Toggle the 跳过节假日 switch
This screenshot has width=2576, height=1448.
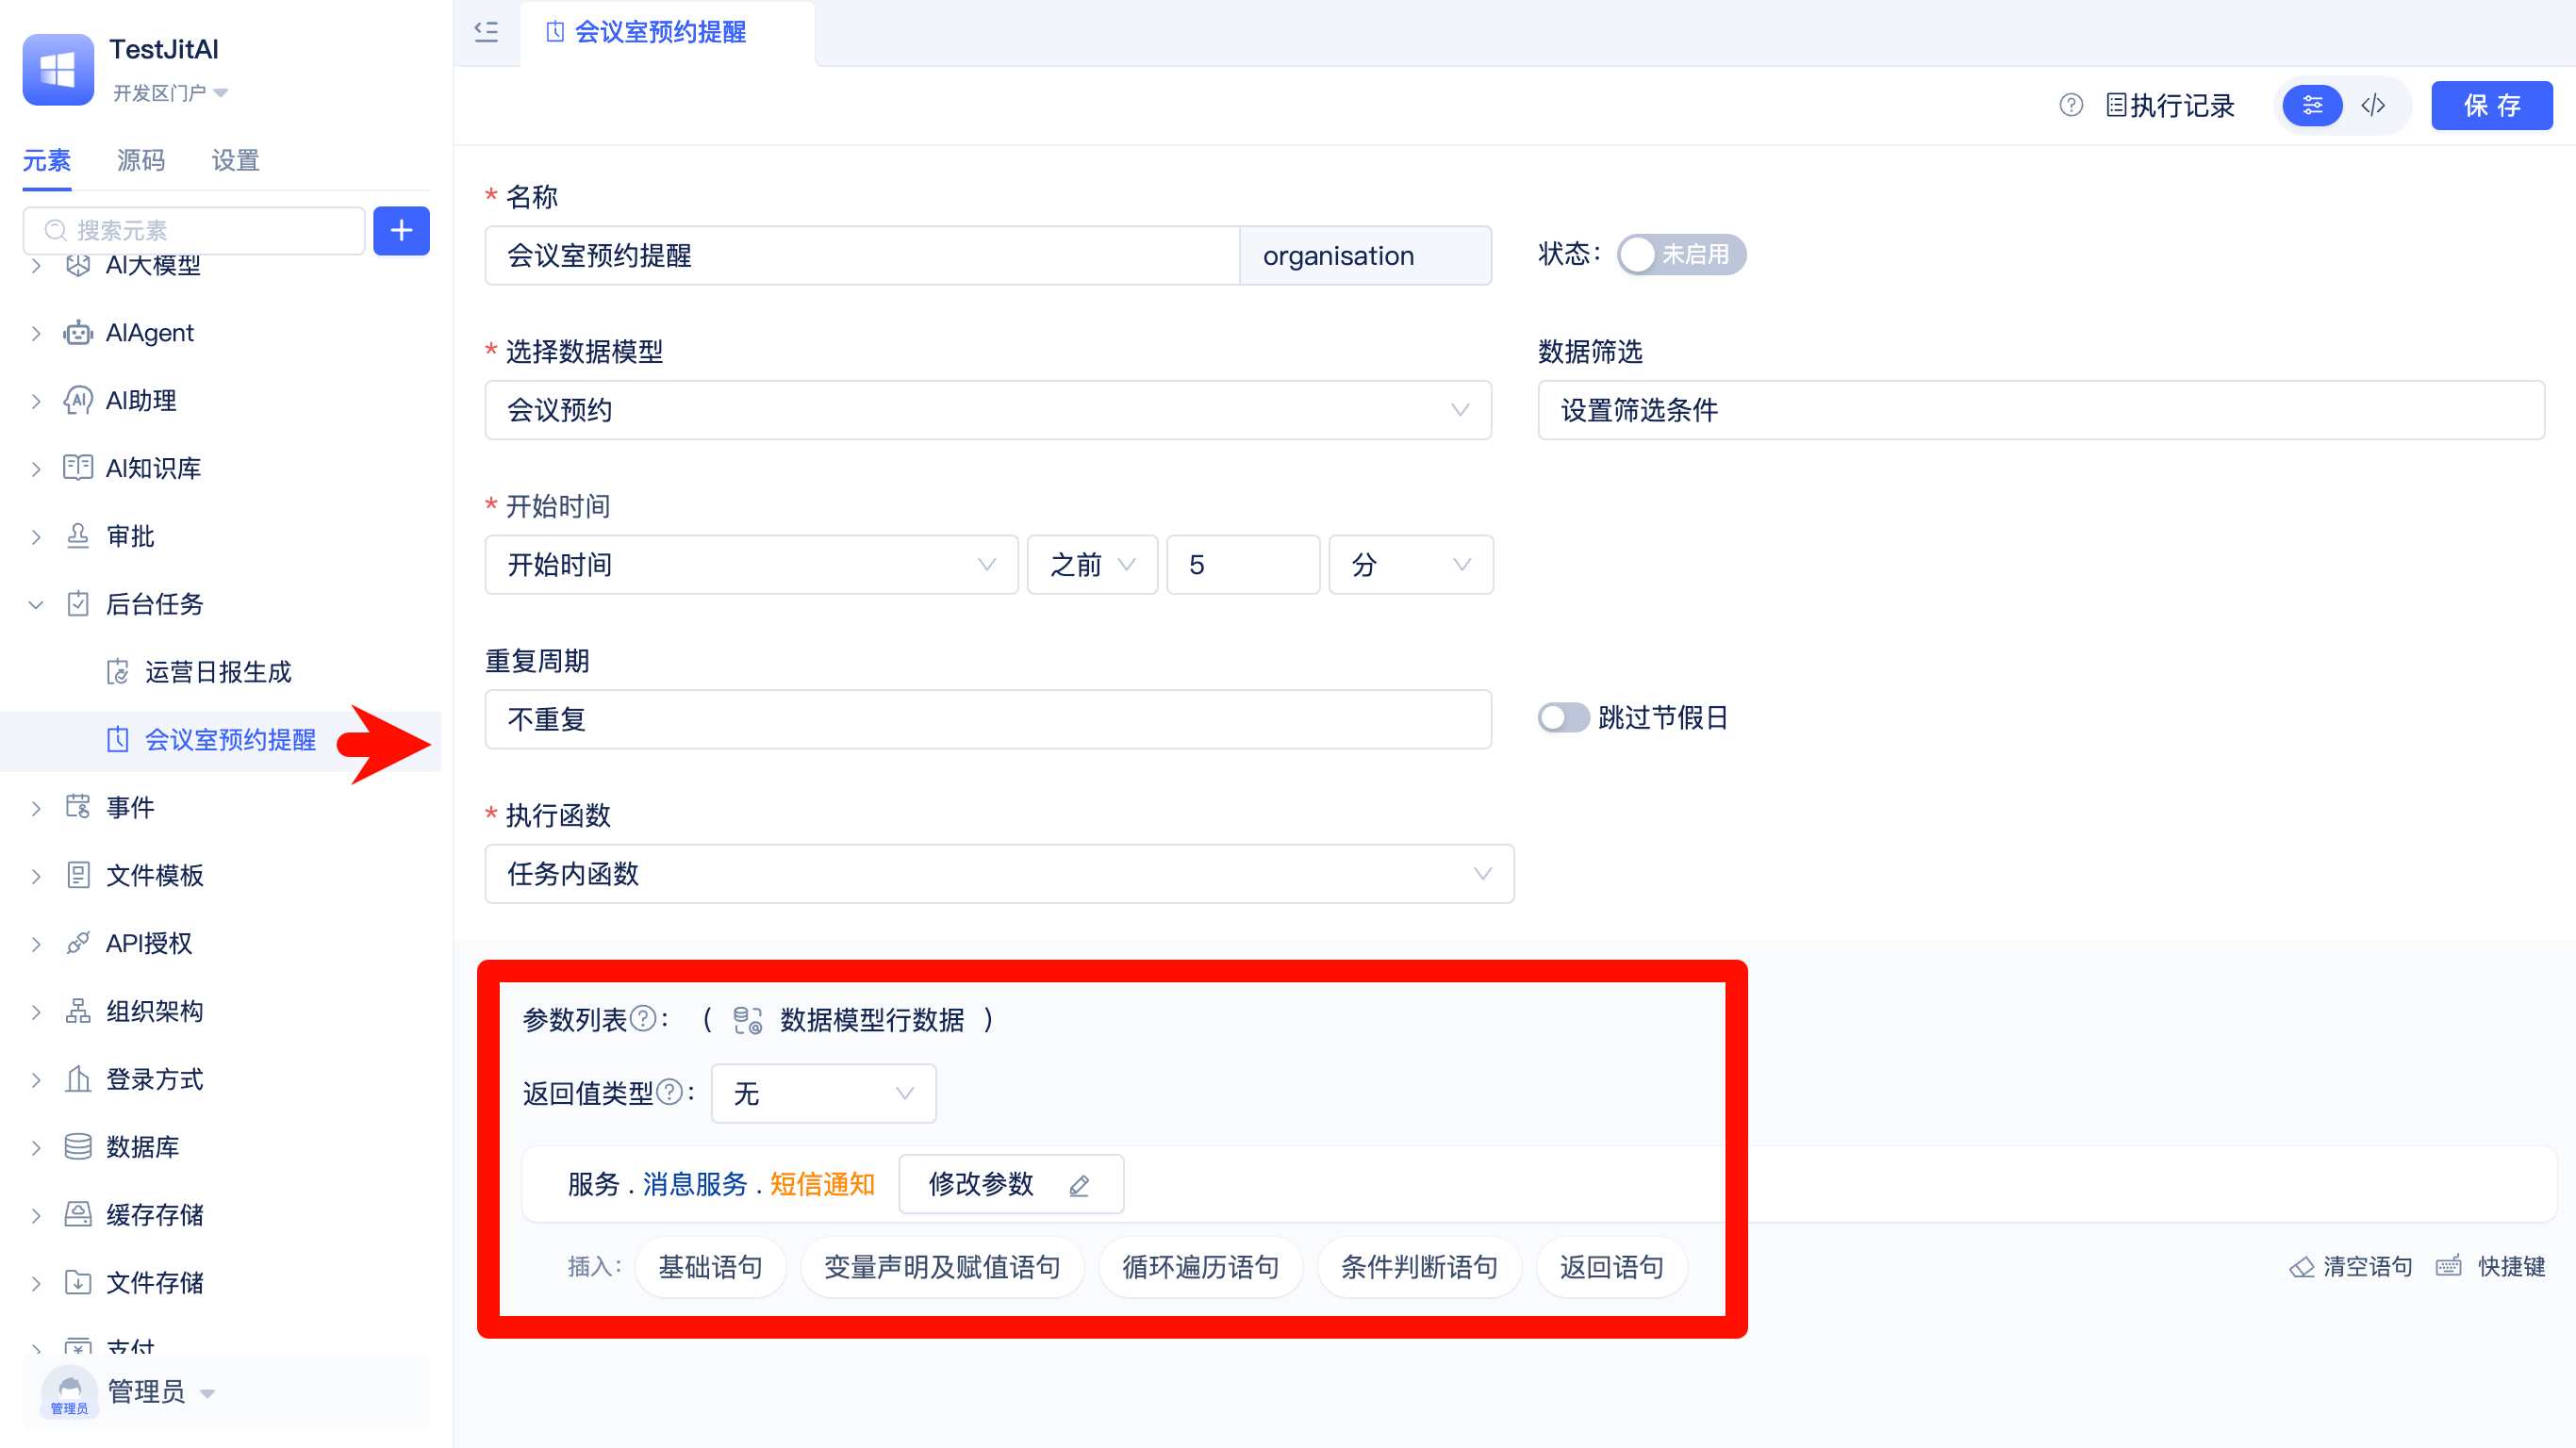click(x=1563, y=718)
